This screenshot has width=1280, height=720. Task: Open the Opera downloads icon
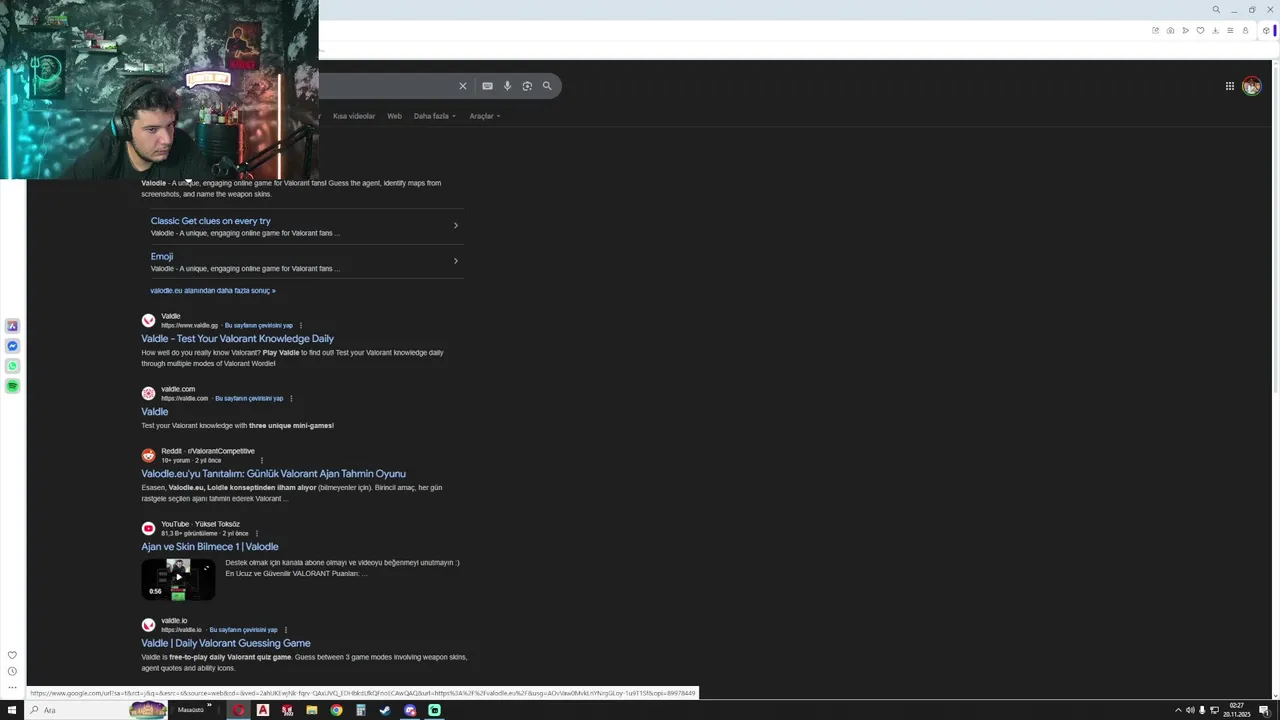click(1215, 31)
